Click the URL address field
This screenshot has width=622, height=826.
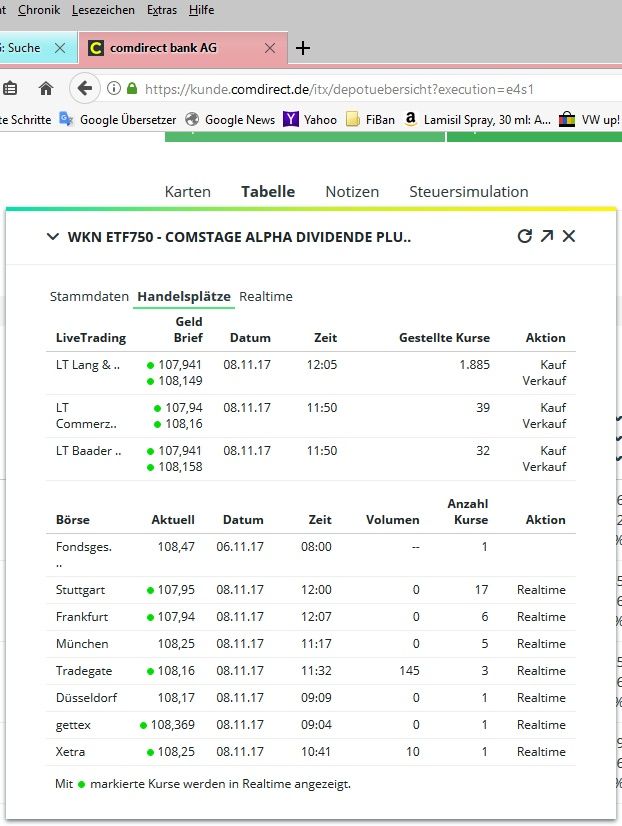coord(380,88)
